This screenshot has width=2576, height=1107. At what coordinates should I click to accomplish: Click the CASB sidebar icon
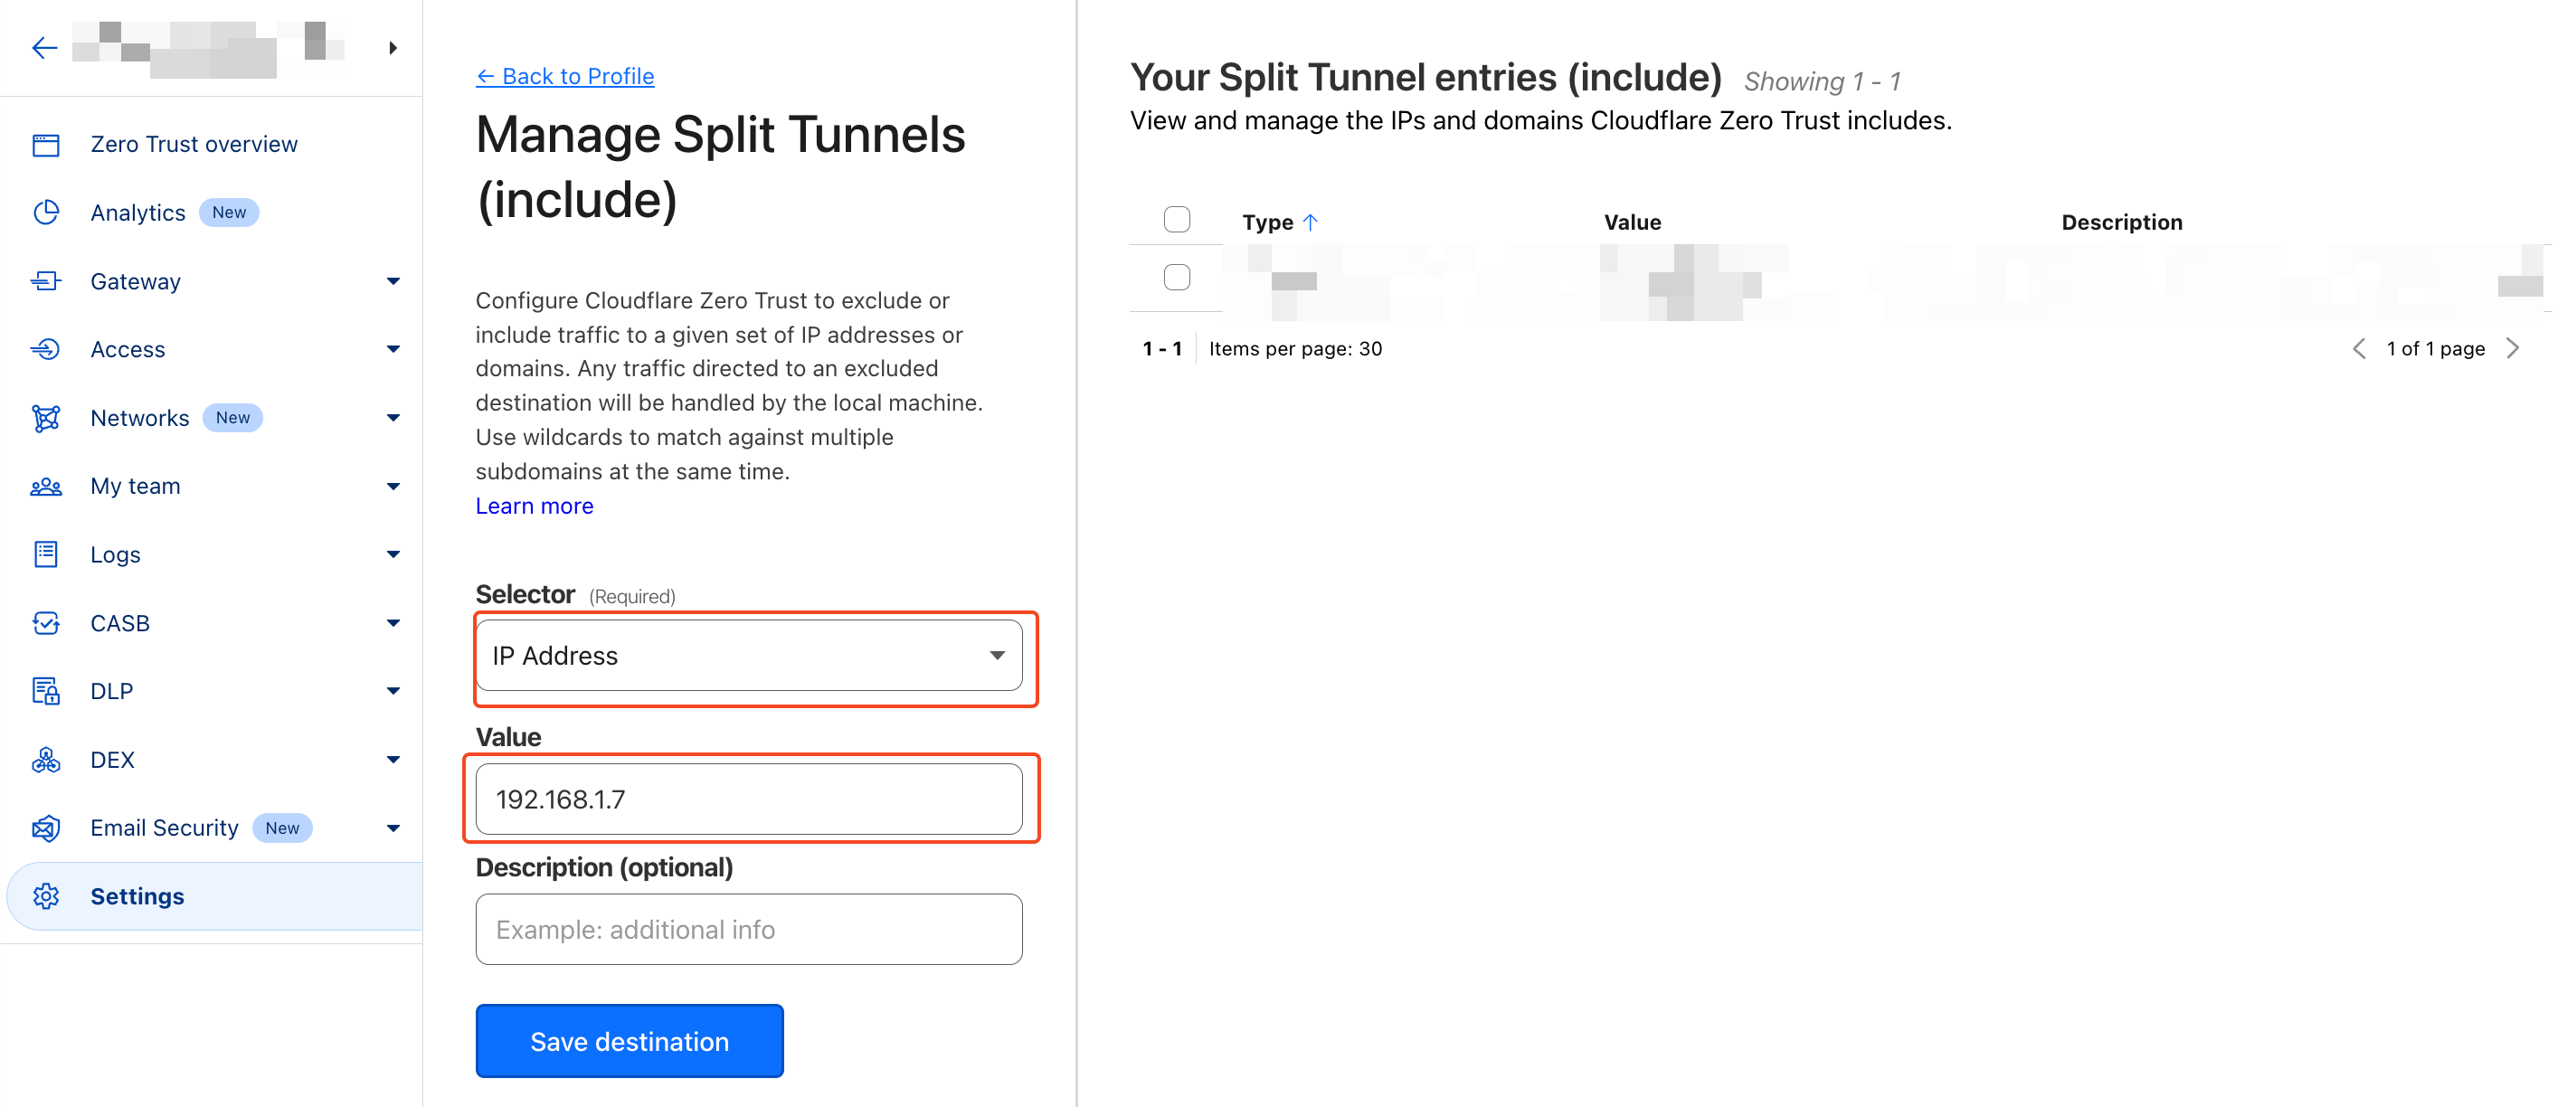[x=46, y=623]
